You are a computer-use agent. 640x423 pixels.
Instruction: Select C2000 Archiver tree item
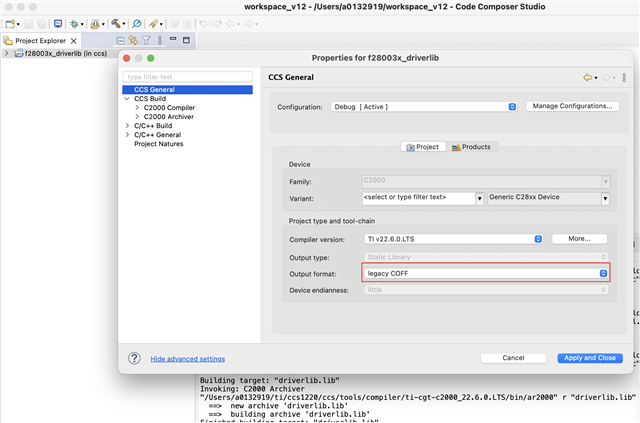point(169,117)
